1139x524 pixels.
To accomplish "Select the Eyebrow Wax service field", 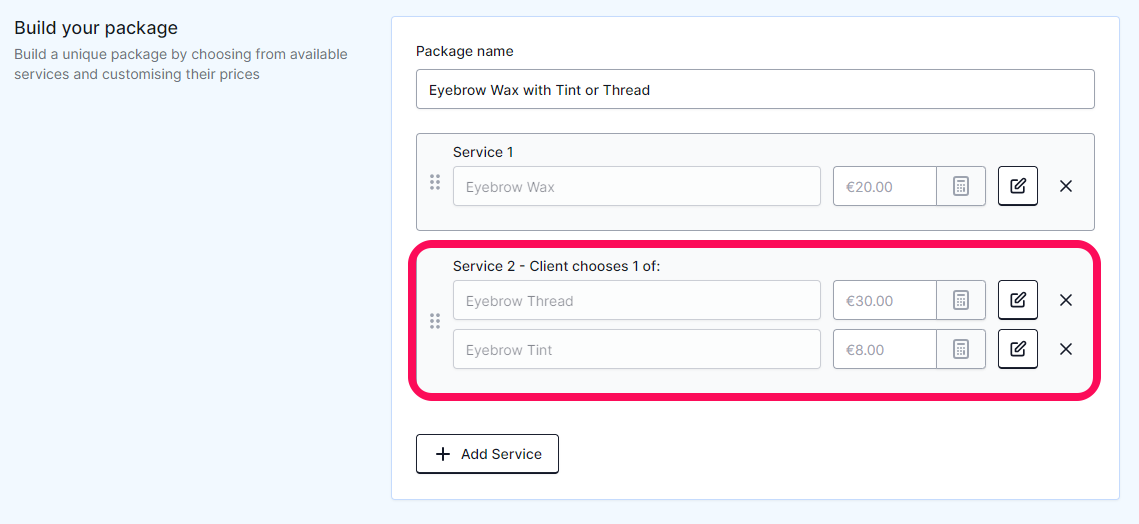I will 637,186.
